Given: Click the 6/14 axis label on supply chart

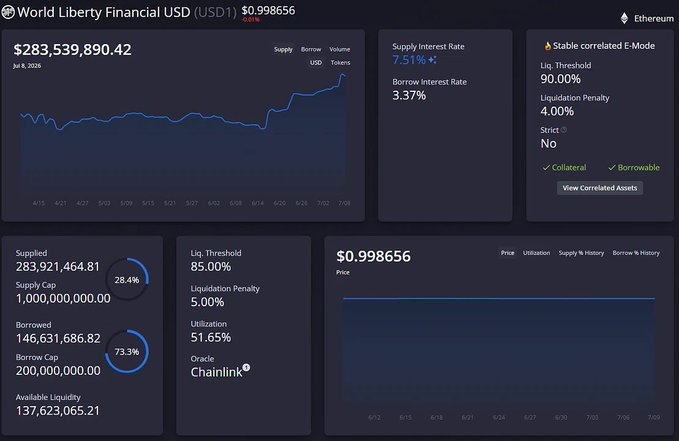Looking at the screenshot, I should point(258,203).
